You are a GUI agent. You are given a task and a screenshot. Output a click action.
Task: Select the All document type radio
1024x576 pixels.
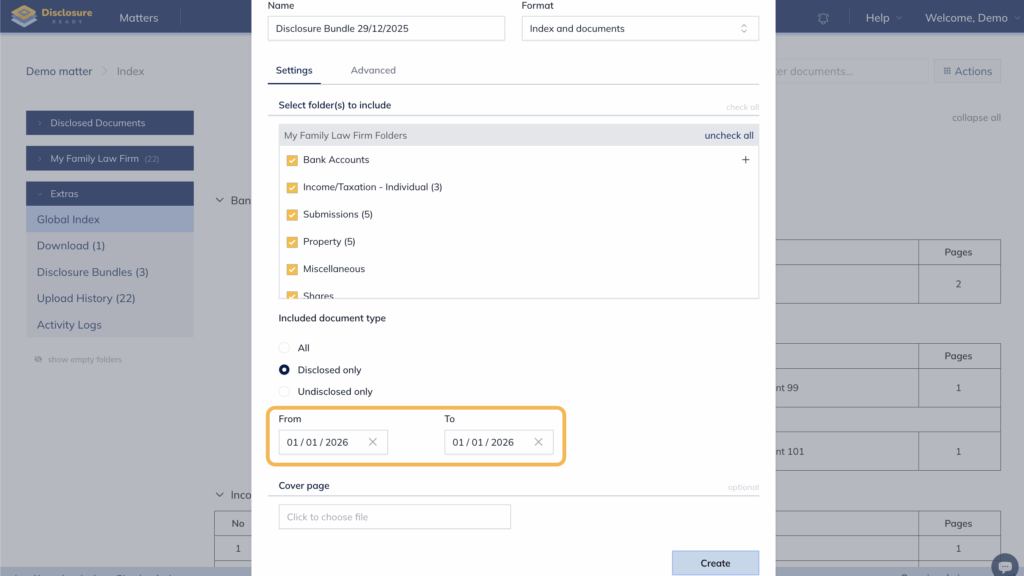[x=284, y=348]
